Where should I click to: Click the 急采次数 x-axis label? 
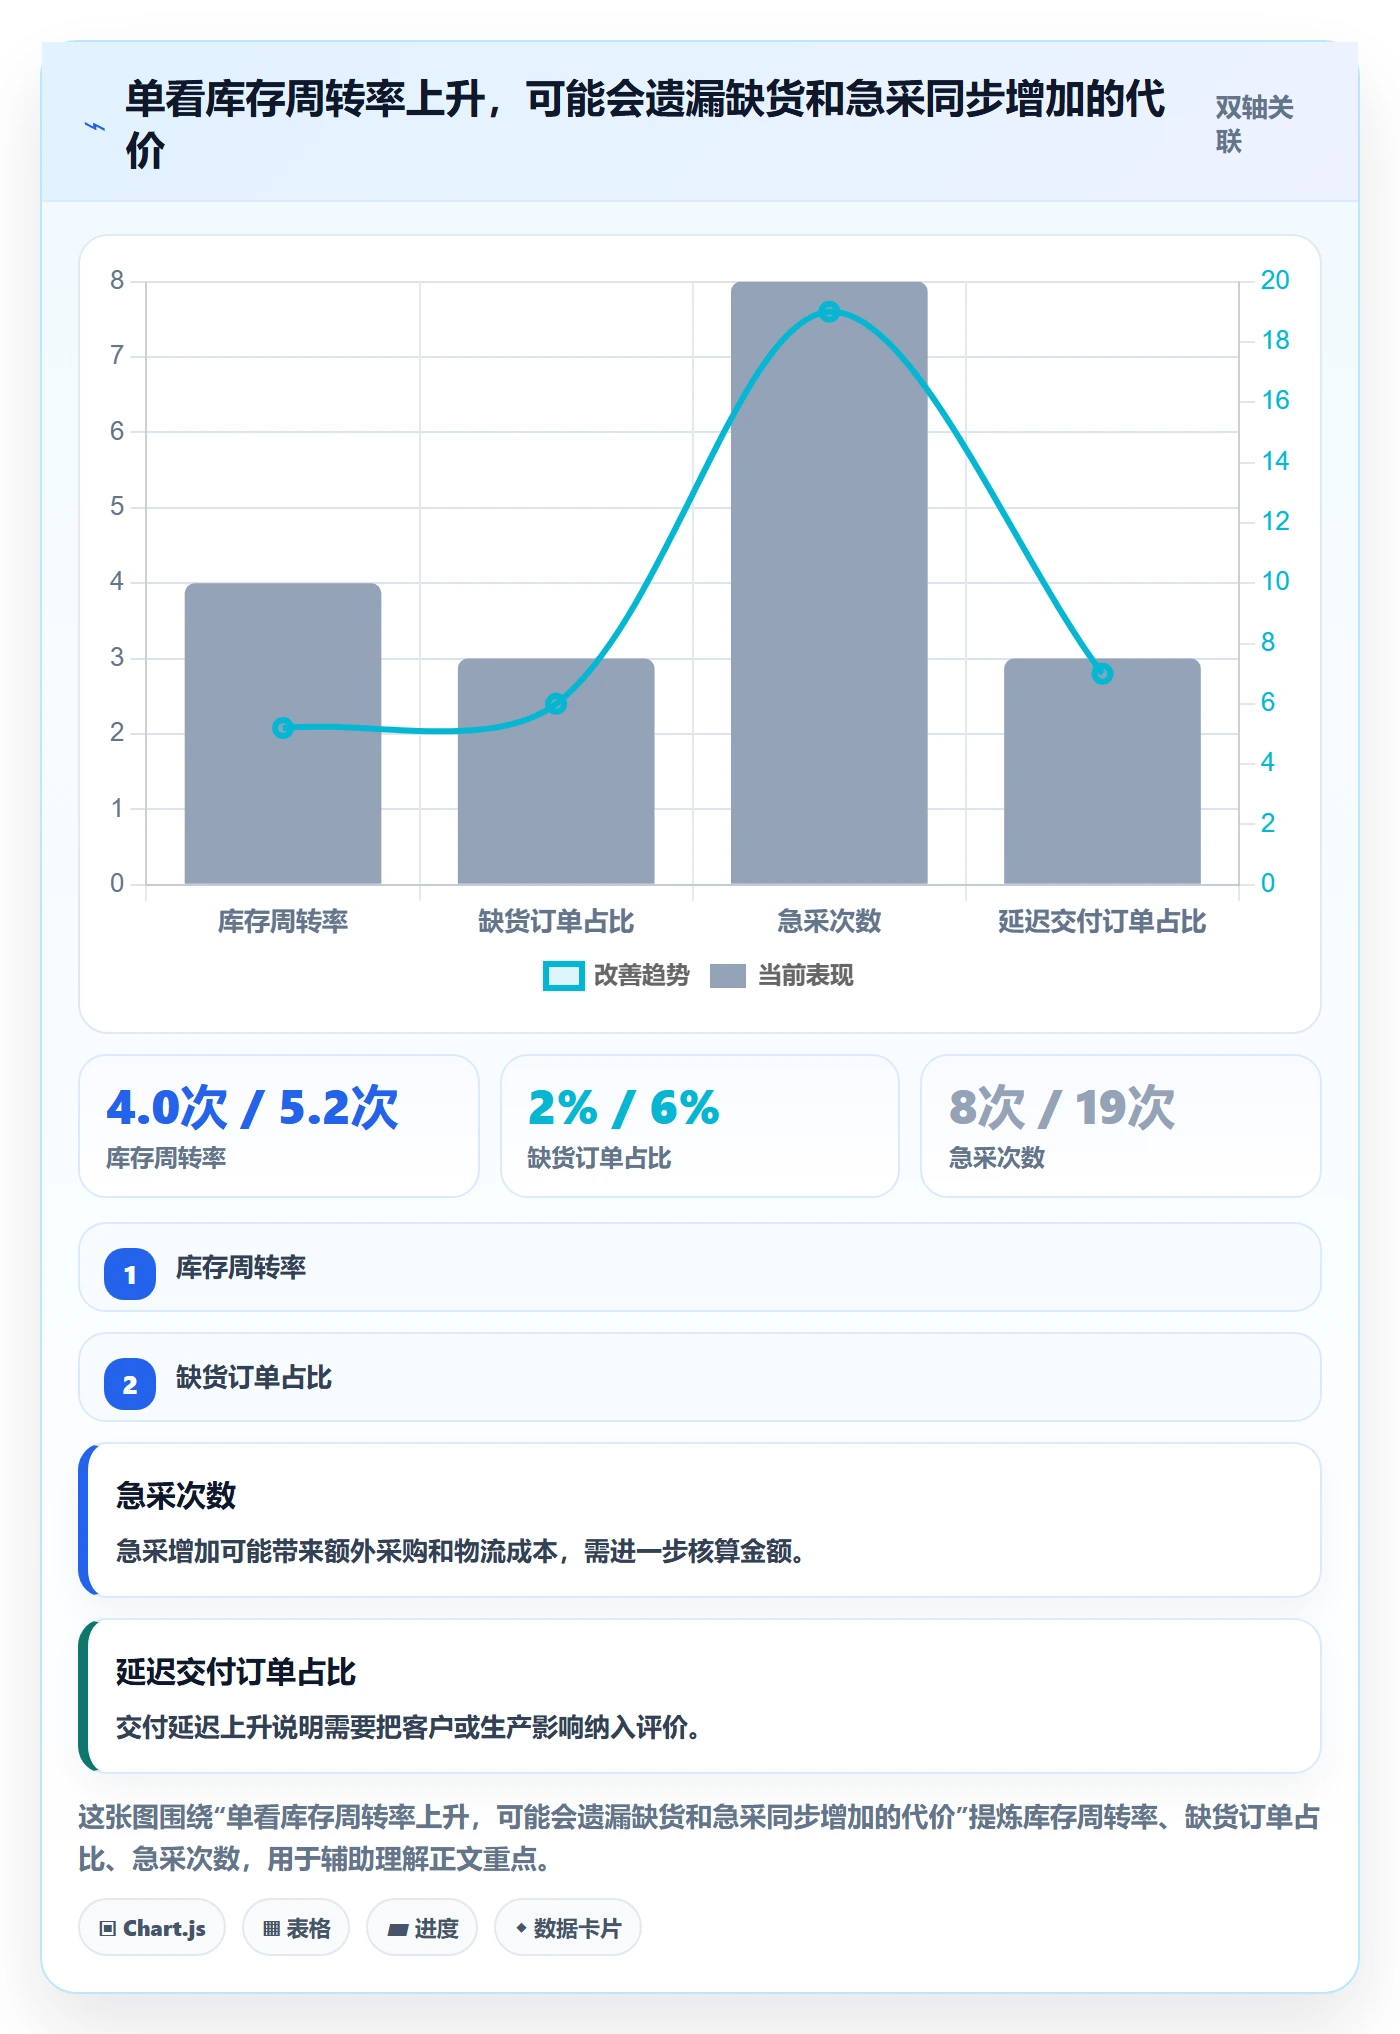[829, 921]
